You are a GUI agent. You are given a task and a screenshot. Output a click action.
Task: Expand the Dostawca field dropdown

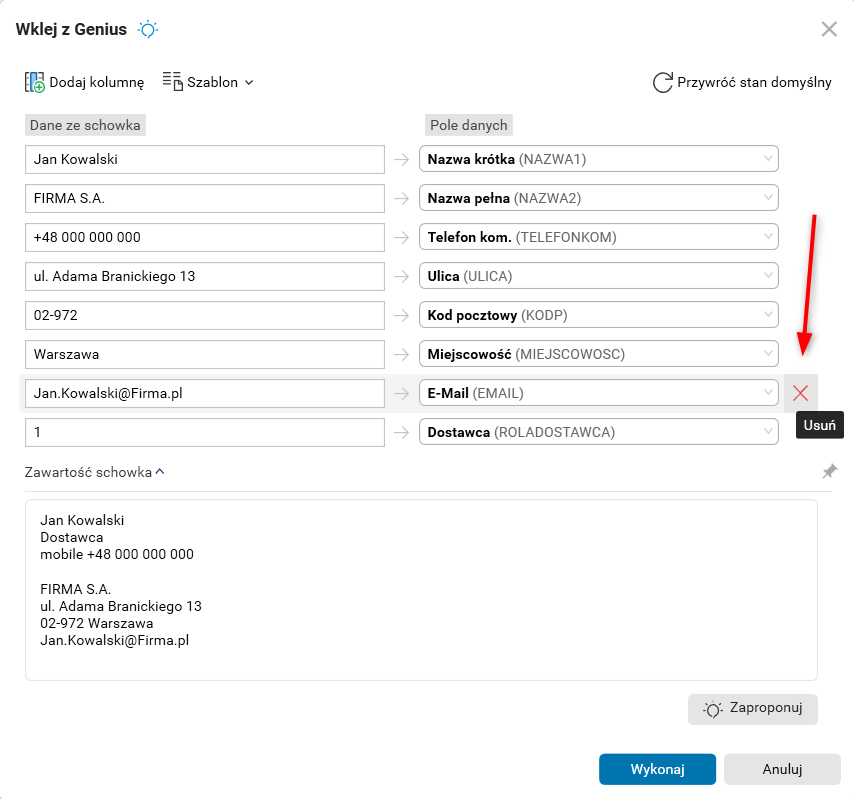coord(767,432)
